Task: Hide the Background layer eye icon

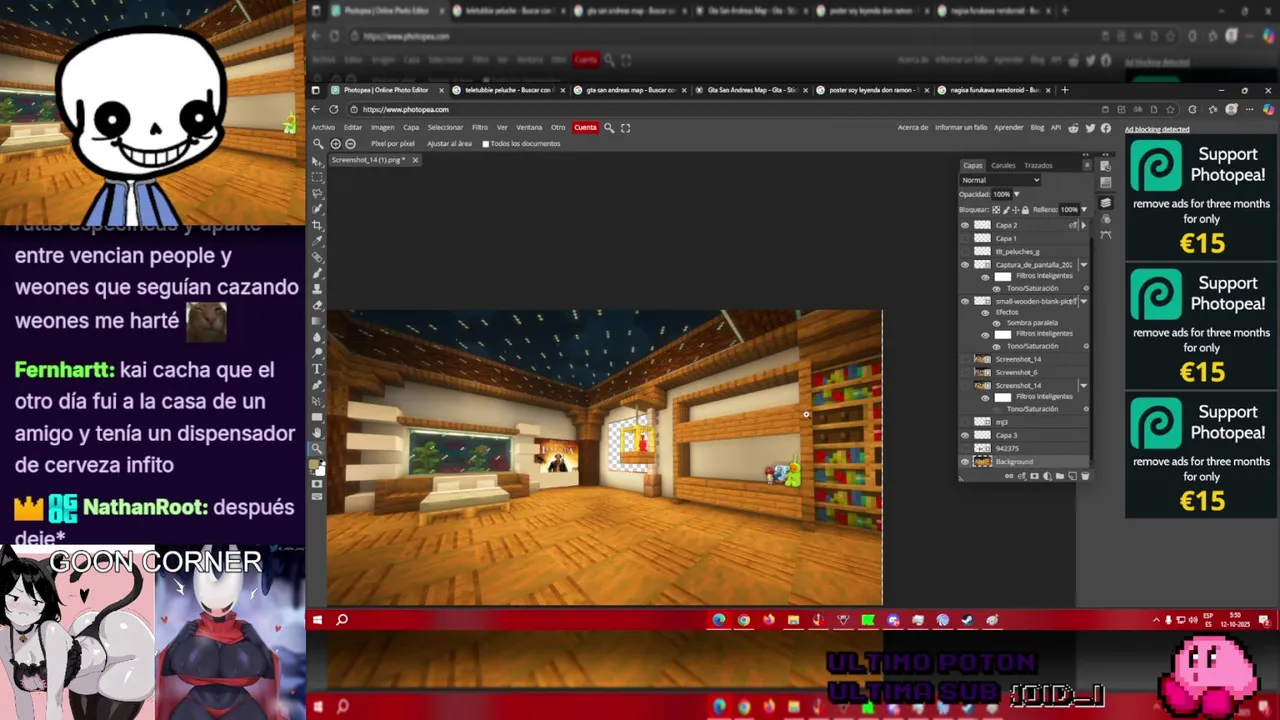Action: [965, 461]
